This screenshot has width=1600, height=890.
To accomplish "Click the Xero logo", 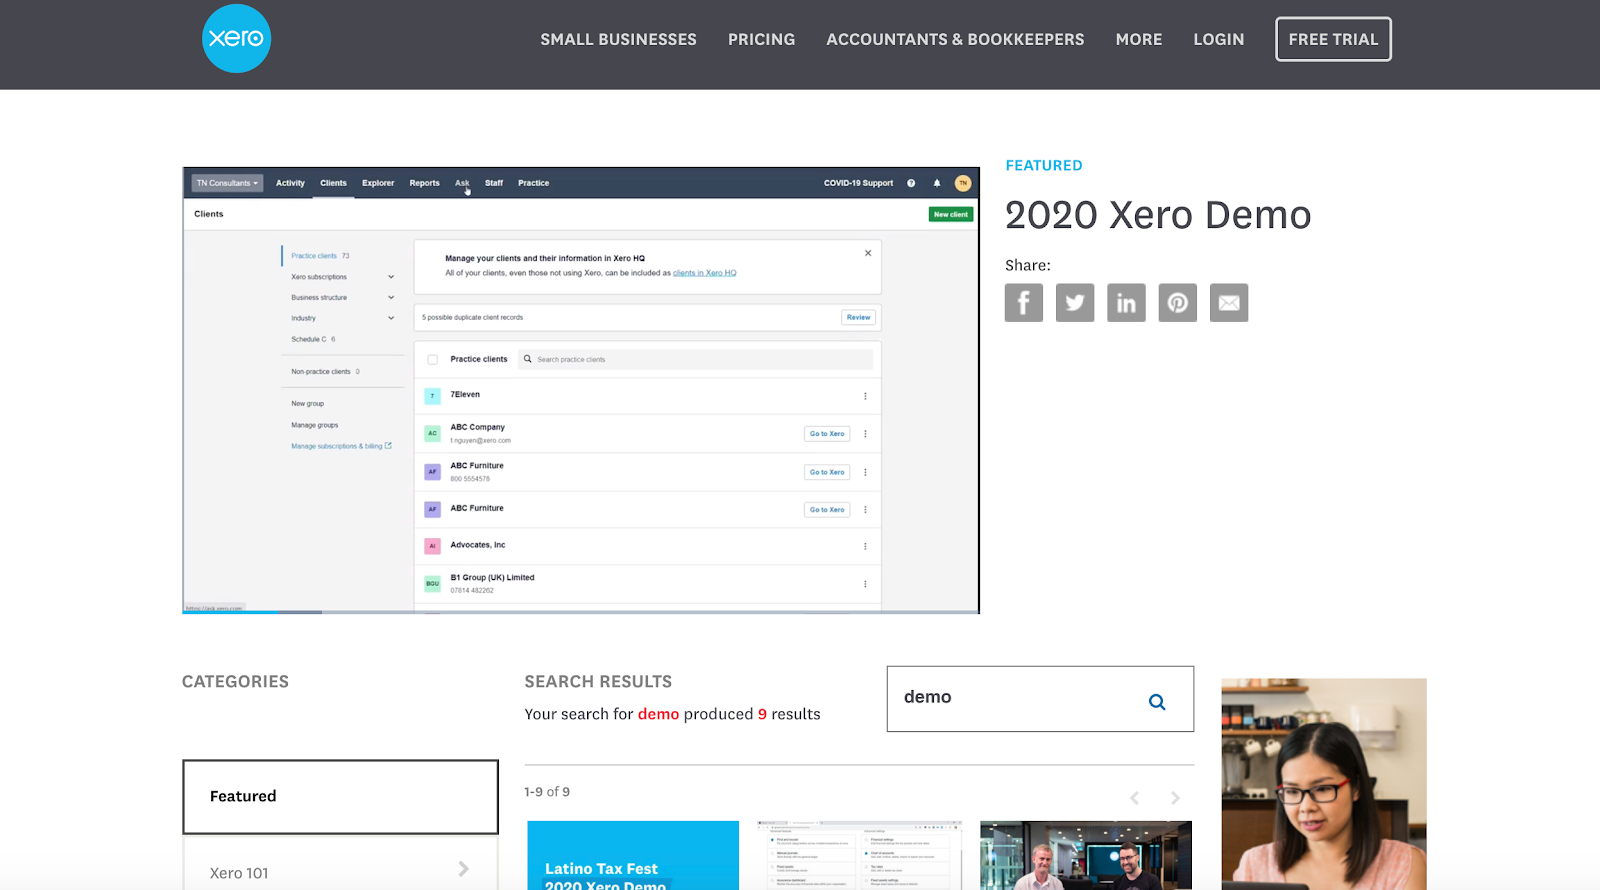I will point(237,39).
